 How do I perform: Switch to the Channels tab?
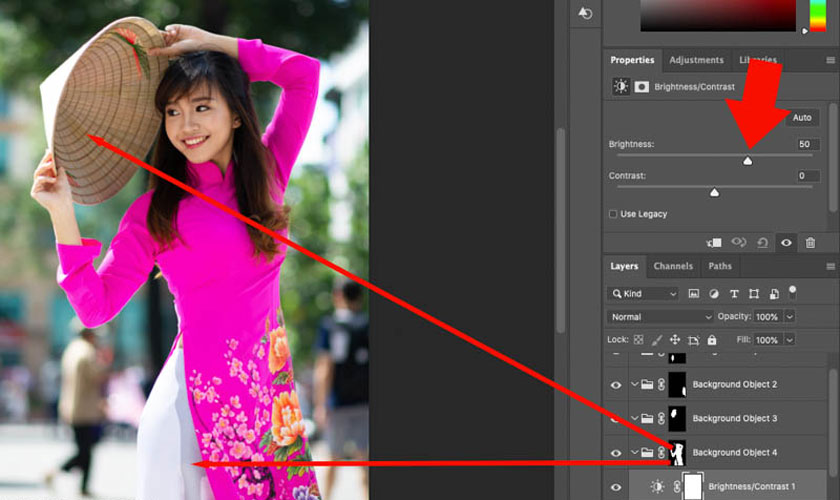(673, 266)
